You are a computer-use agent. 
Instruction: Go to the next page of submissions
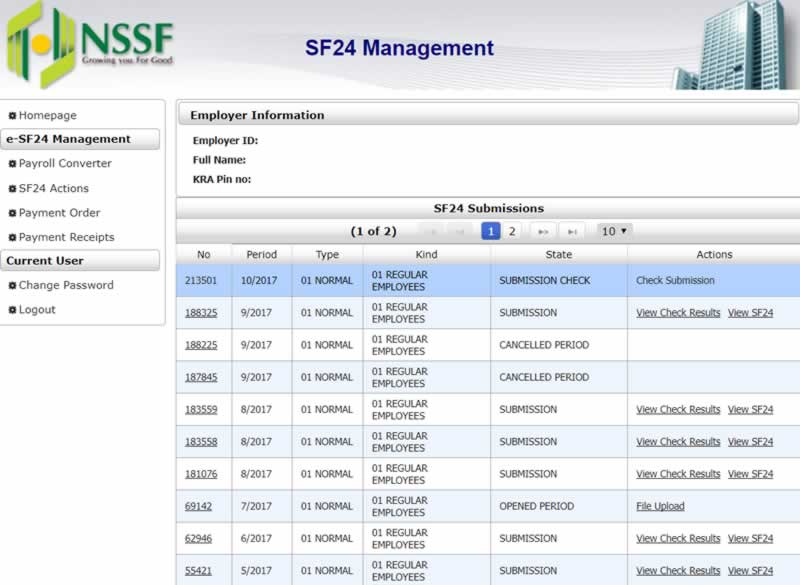tap(543, 231)
